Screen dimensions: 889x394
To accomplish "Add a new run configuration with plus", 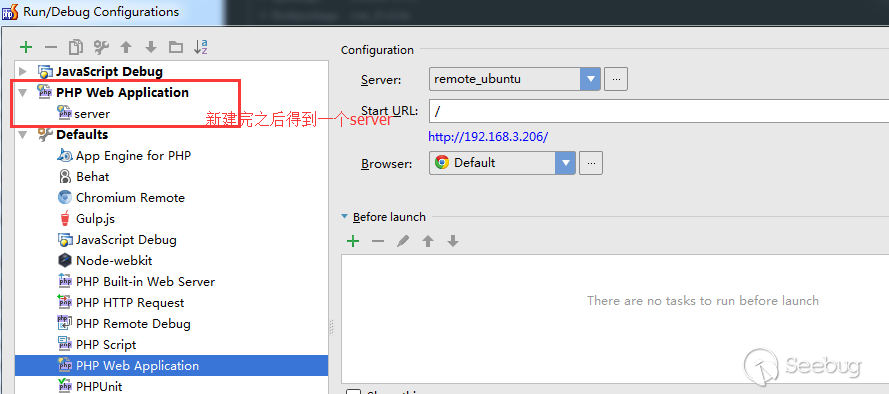I will 26,47.
